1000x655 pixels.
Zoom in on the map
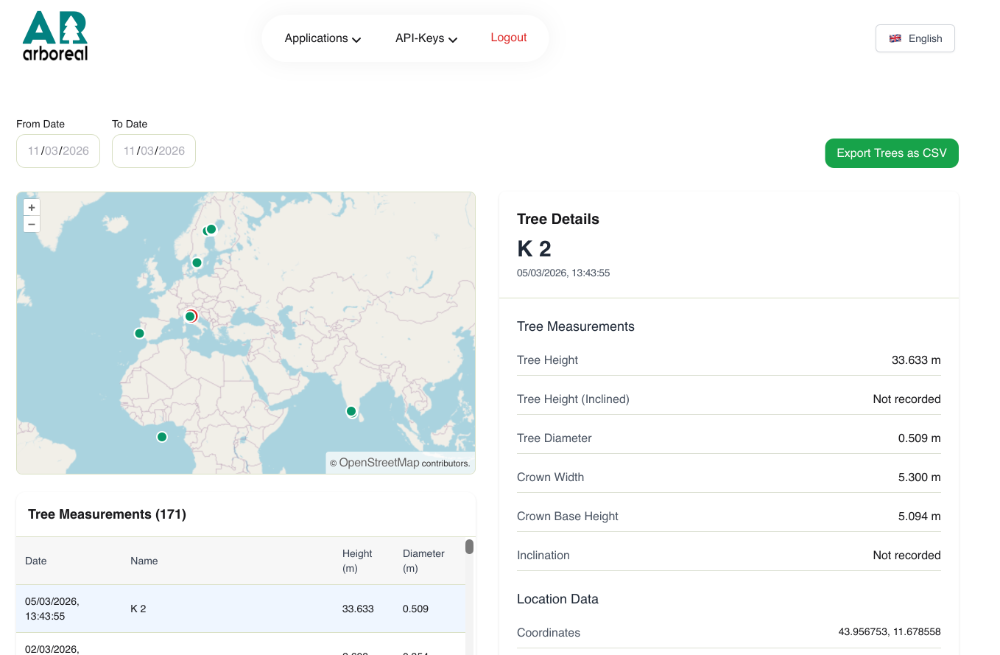32,208
